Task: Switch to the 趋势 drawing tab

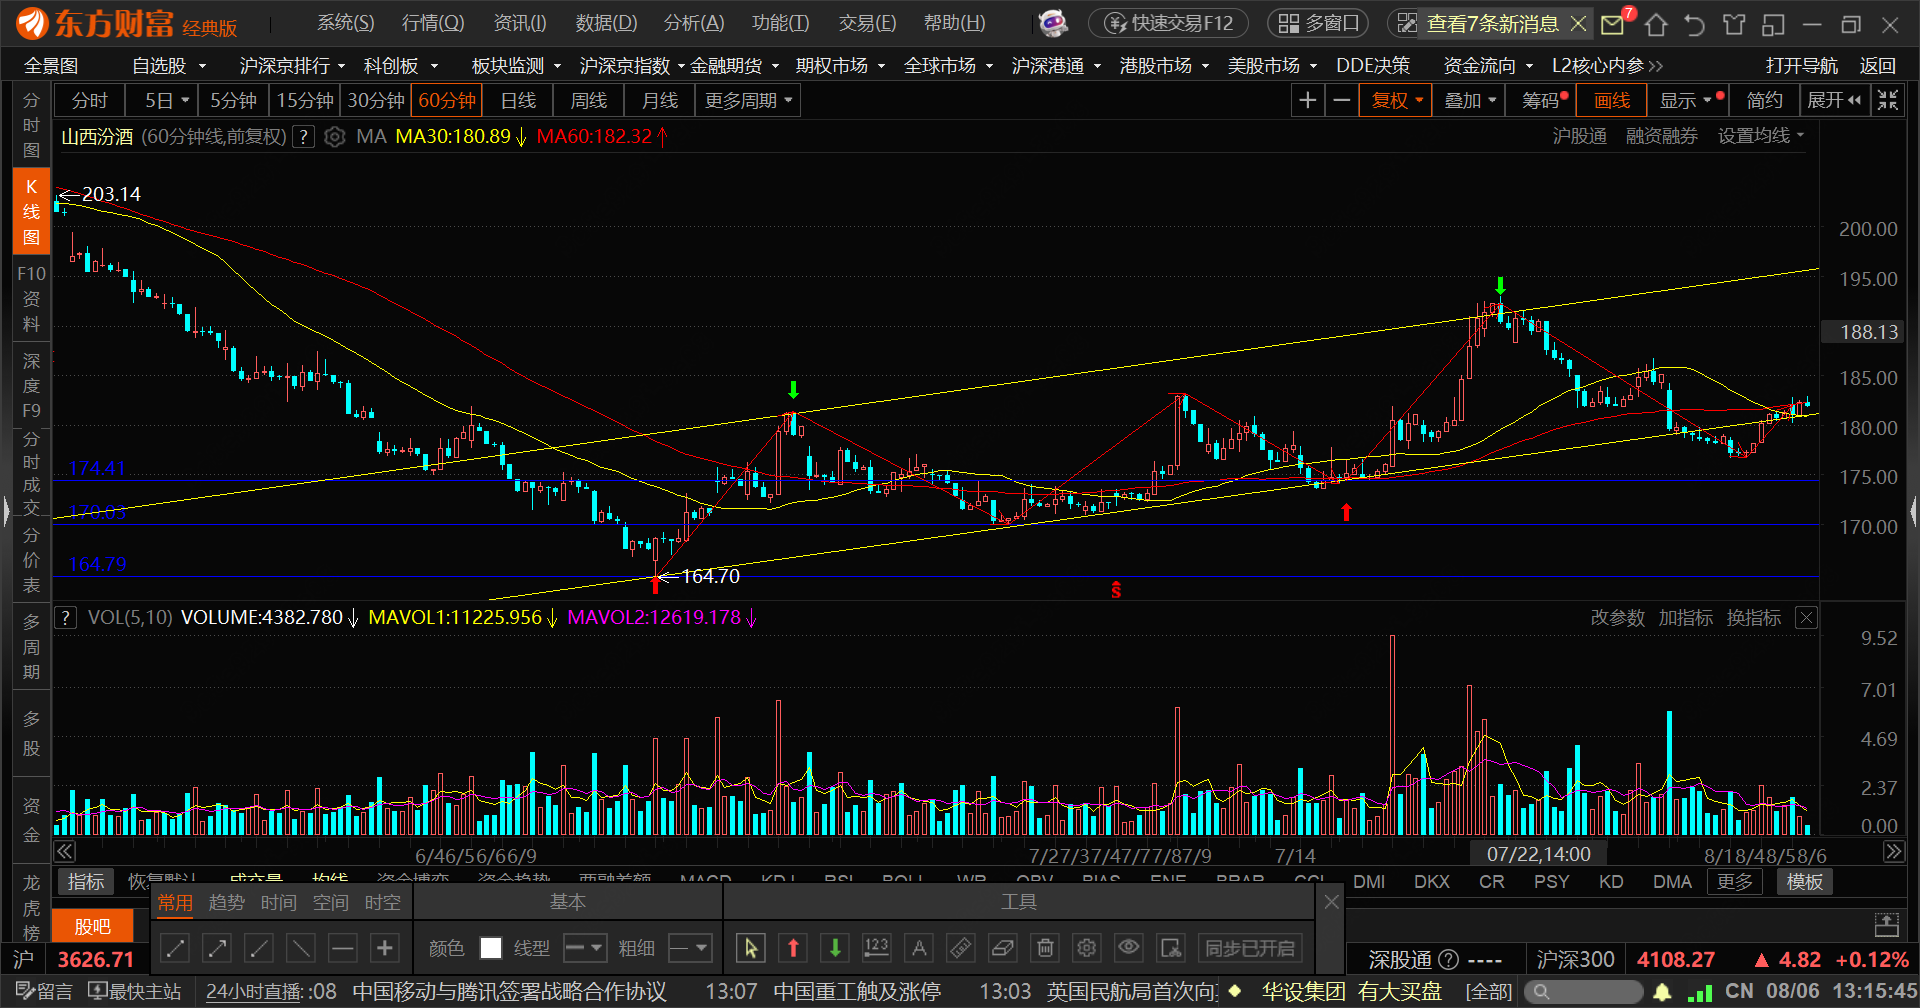Action: coord(227,902)
